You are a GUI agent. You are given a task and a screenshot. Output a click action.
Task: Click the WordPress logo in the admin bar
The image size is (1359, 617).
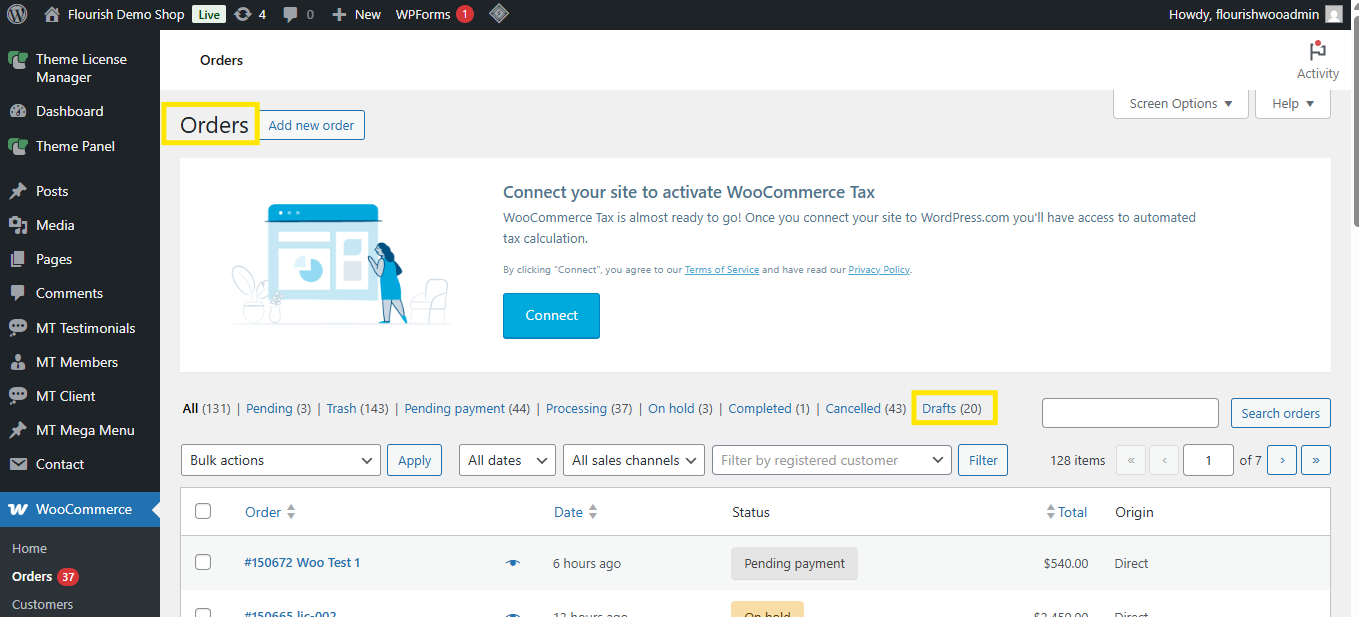[17, 14]
